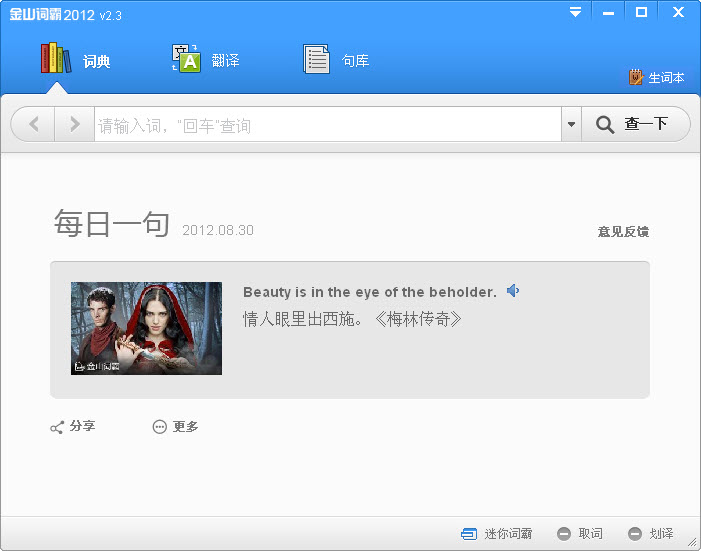The height and width of the screenshot is (551, 701).
Task: Toggle the 划译 selection translate option
Action: click(650, 534)
